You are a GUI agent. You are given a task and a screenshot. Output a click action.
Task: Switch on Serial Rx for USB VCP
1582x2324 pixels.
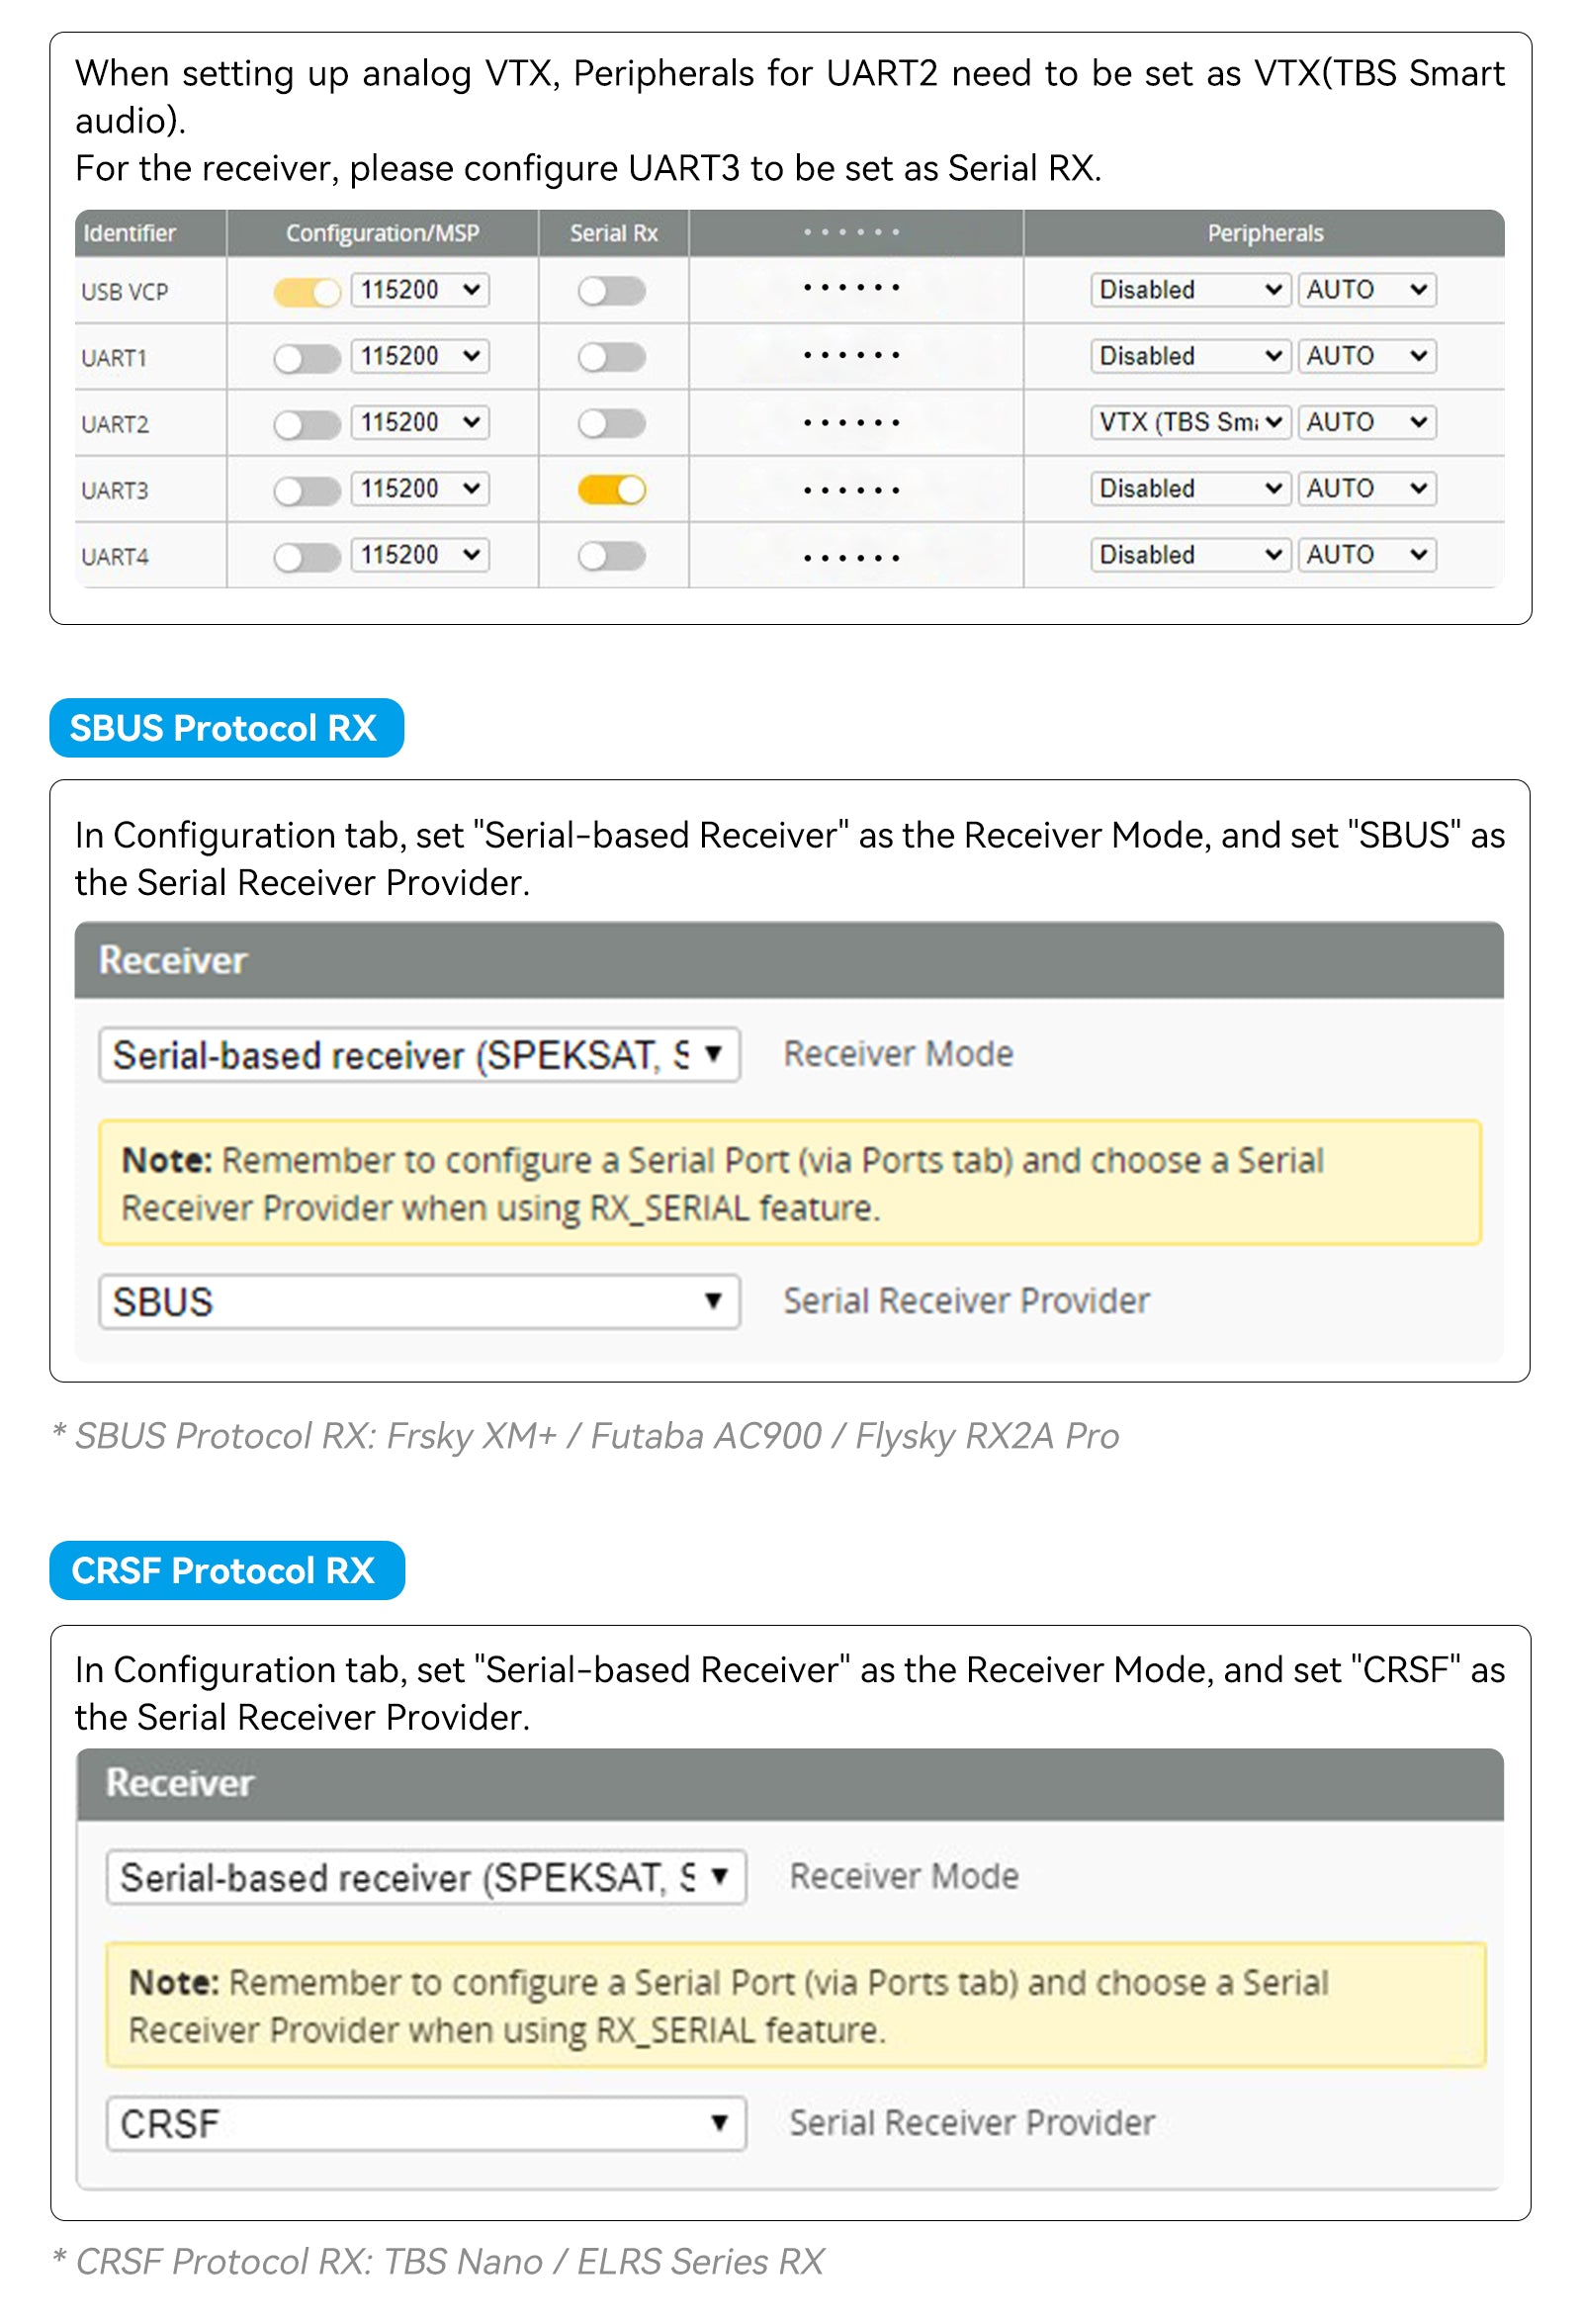(x=611, y=291)
